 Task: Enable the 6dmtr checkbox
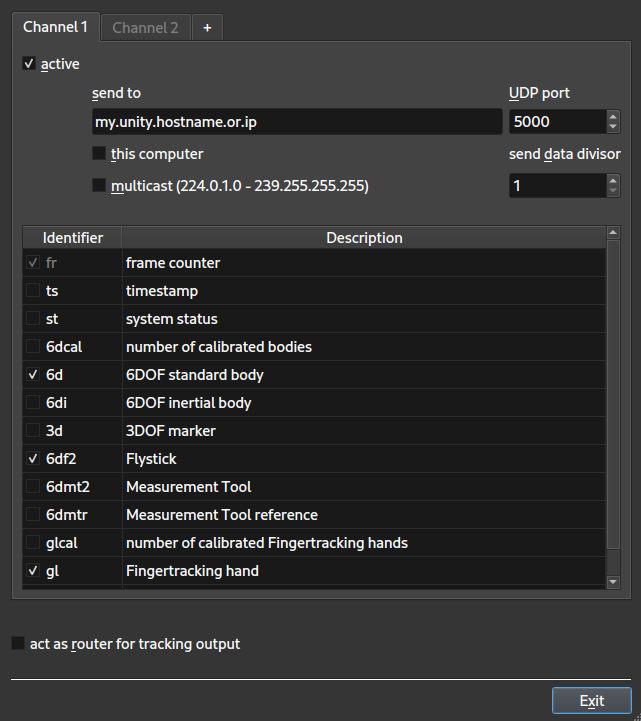[x=33, y=515]
